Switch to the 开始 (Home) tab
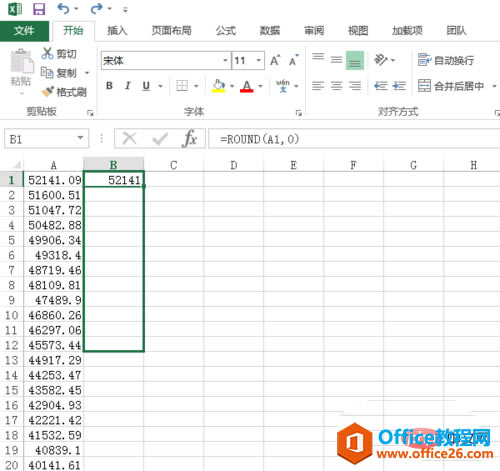This screenshot has height=471, width=500. [73, 31]
